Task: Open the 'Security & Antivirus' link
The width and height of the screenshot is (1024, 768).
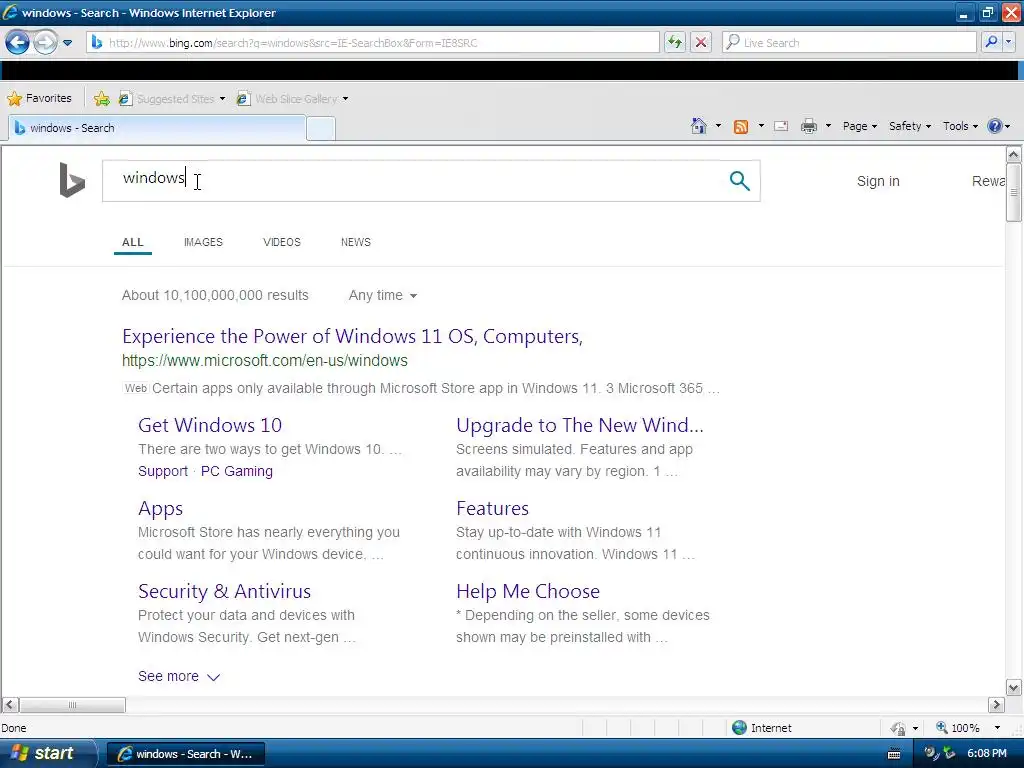Action: (224, 592)
